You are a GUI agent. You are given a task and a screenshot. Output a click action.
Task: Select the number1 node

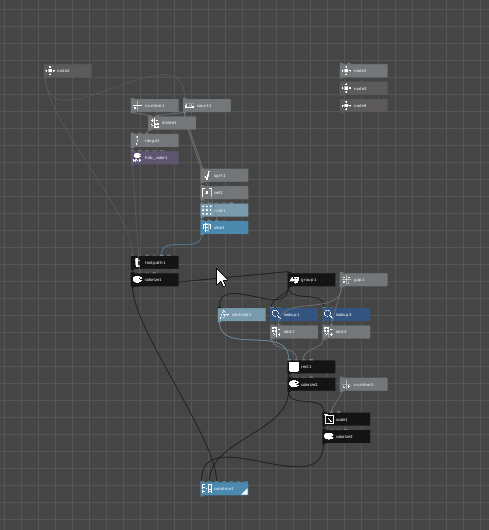pos(155,105)
